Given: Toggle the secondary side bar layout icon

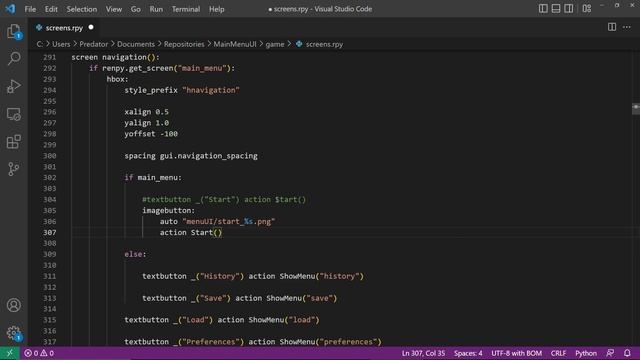Looking at the screenshot, I should click(569, 9).
